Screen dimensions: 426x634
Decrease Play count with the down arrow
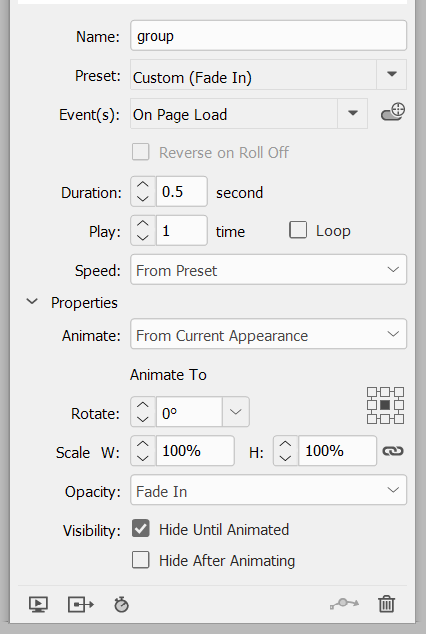point(143,237)
